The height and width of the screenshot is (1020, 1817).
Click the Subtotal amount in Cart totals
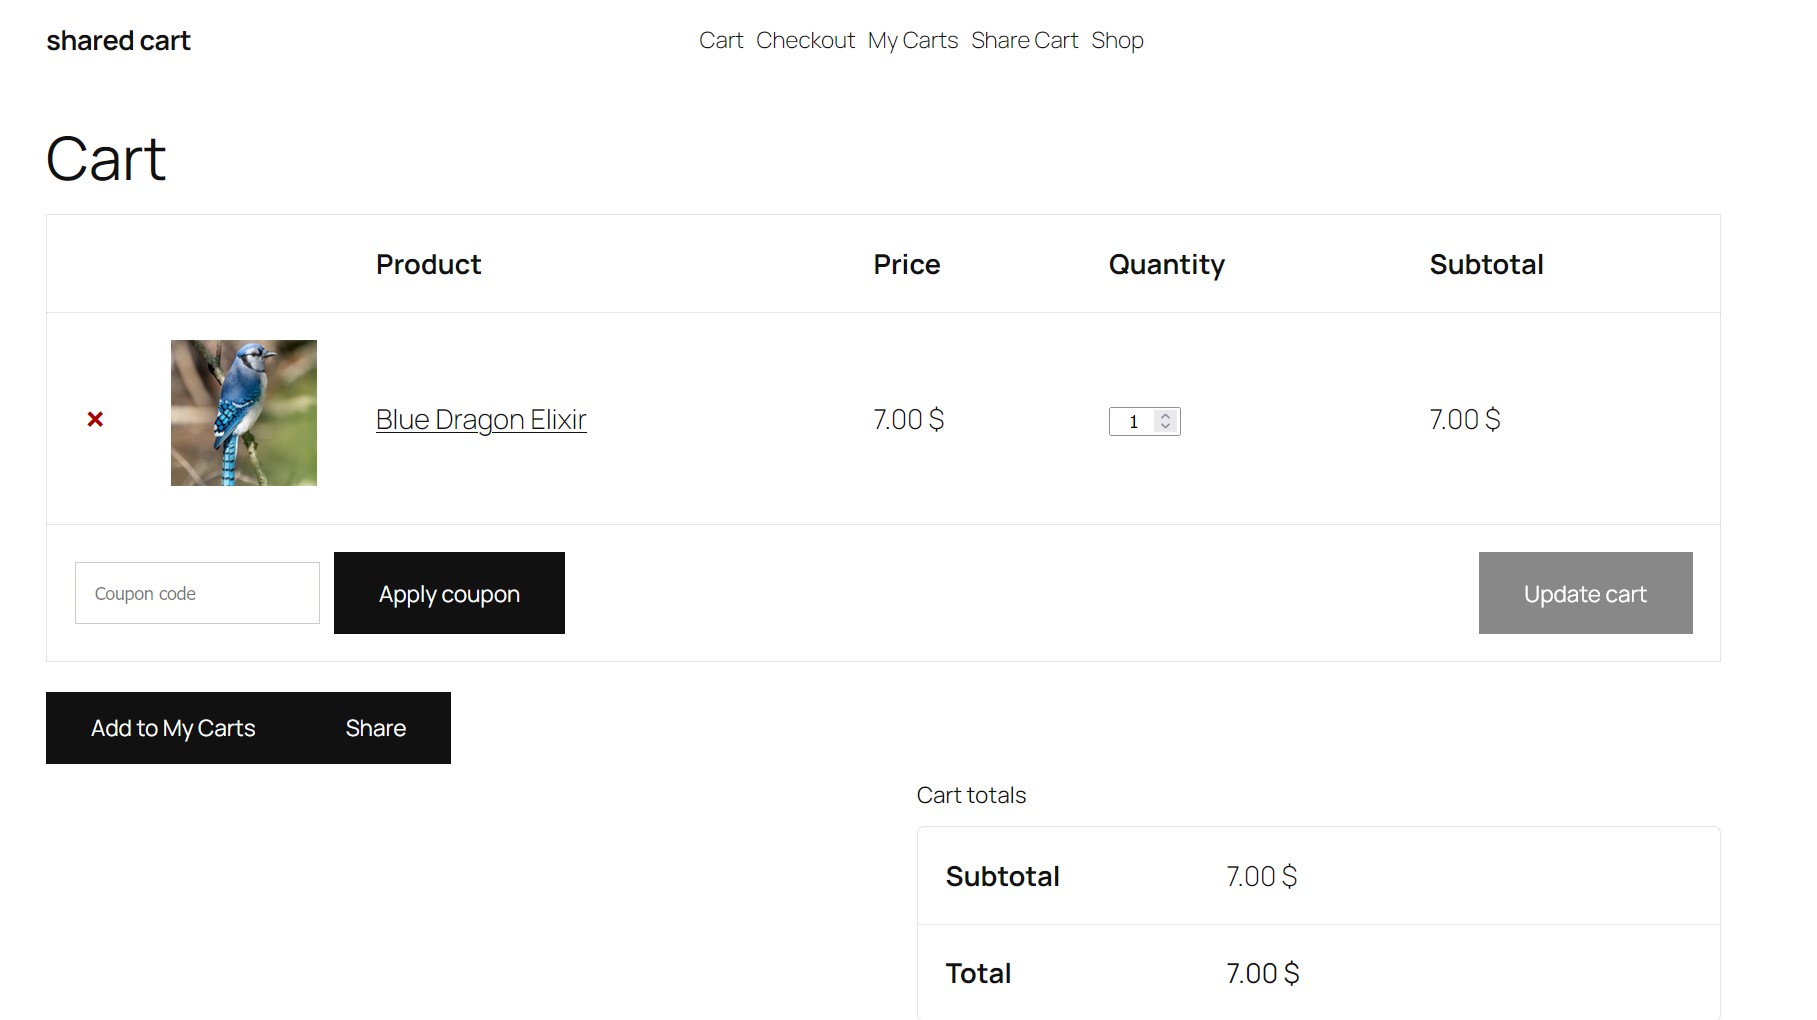(x=1260, y=876)
